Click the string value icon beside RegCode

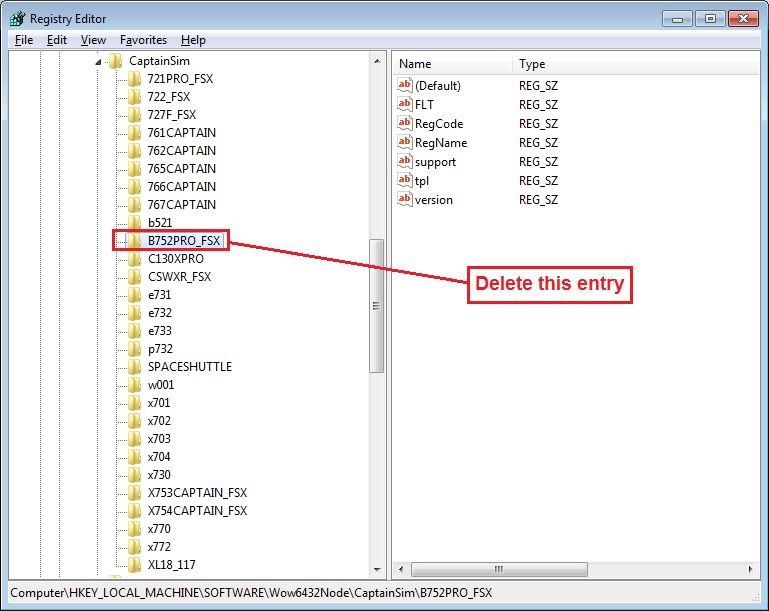404,124
